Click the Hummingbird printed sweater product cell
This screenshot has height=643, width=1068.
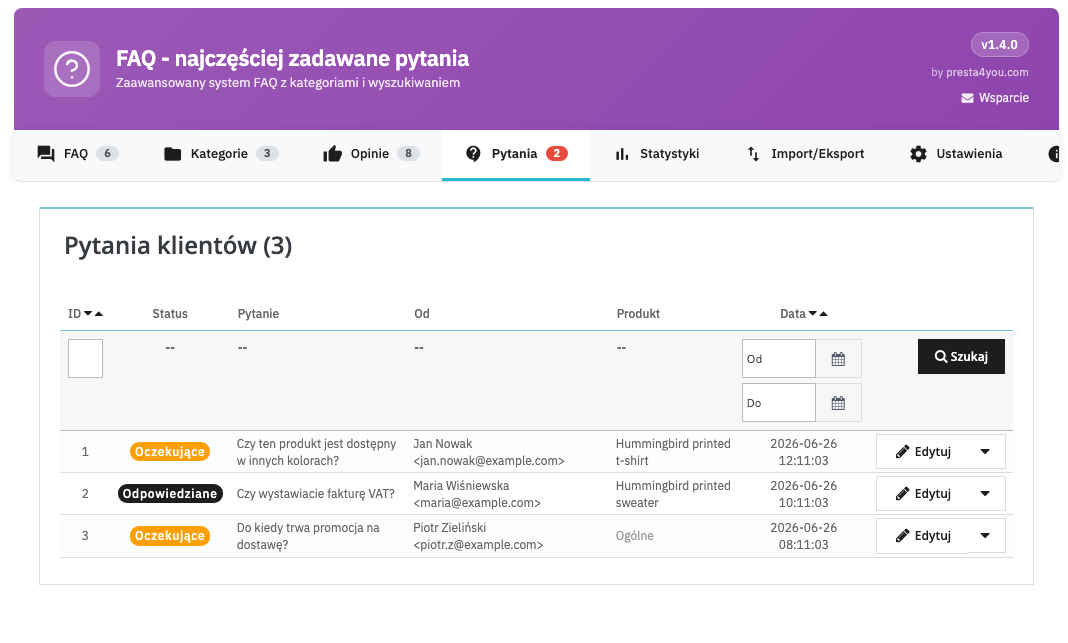click(673, 494)
